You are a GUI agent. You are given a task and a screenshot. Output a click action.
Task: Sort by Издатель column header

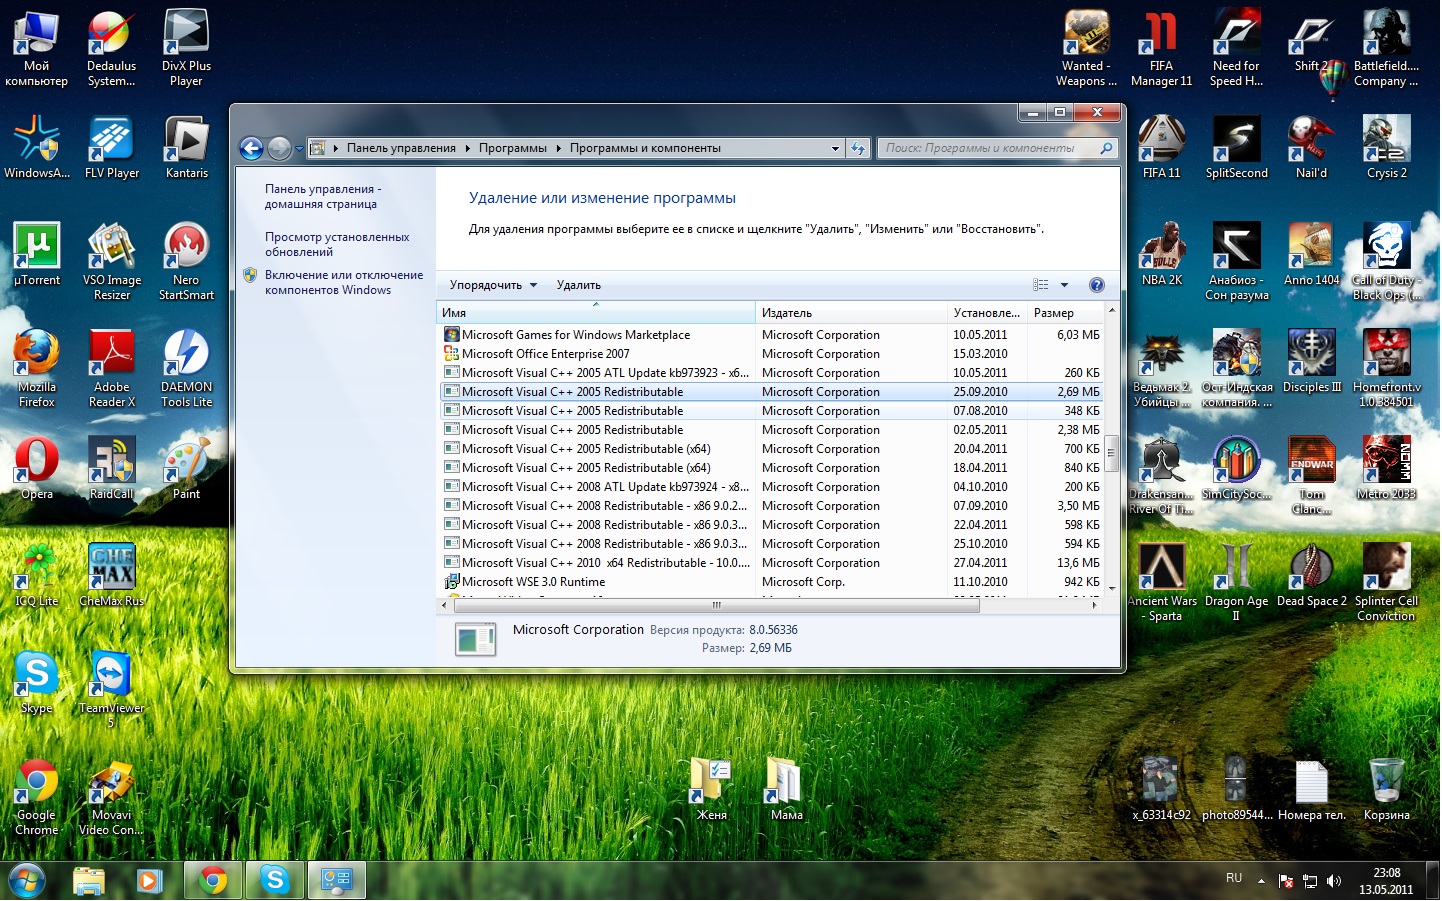851,313
